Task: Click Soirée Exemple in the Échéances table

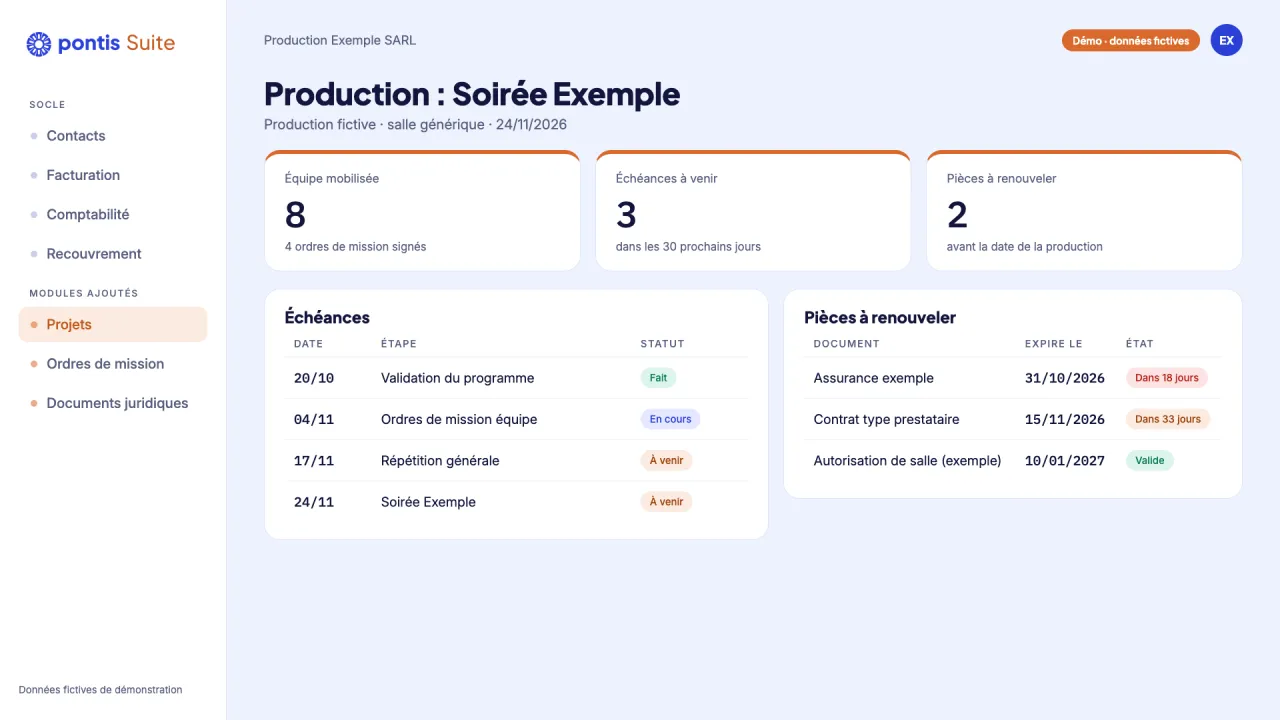Action: click(x=428, y=502)
